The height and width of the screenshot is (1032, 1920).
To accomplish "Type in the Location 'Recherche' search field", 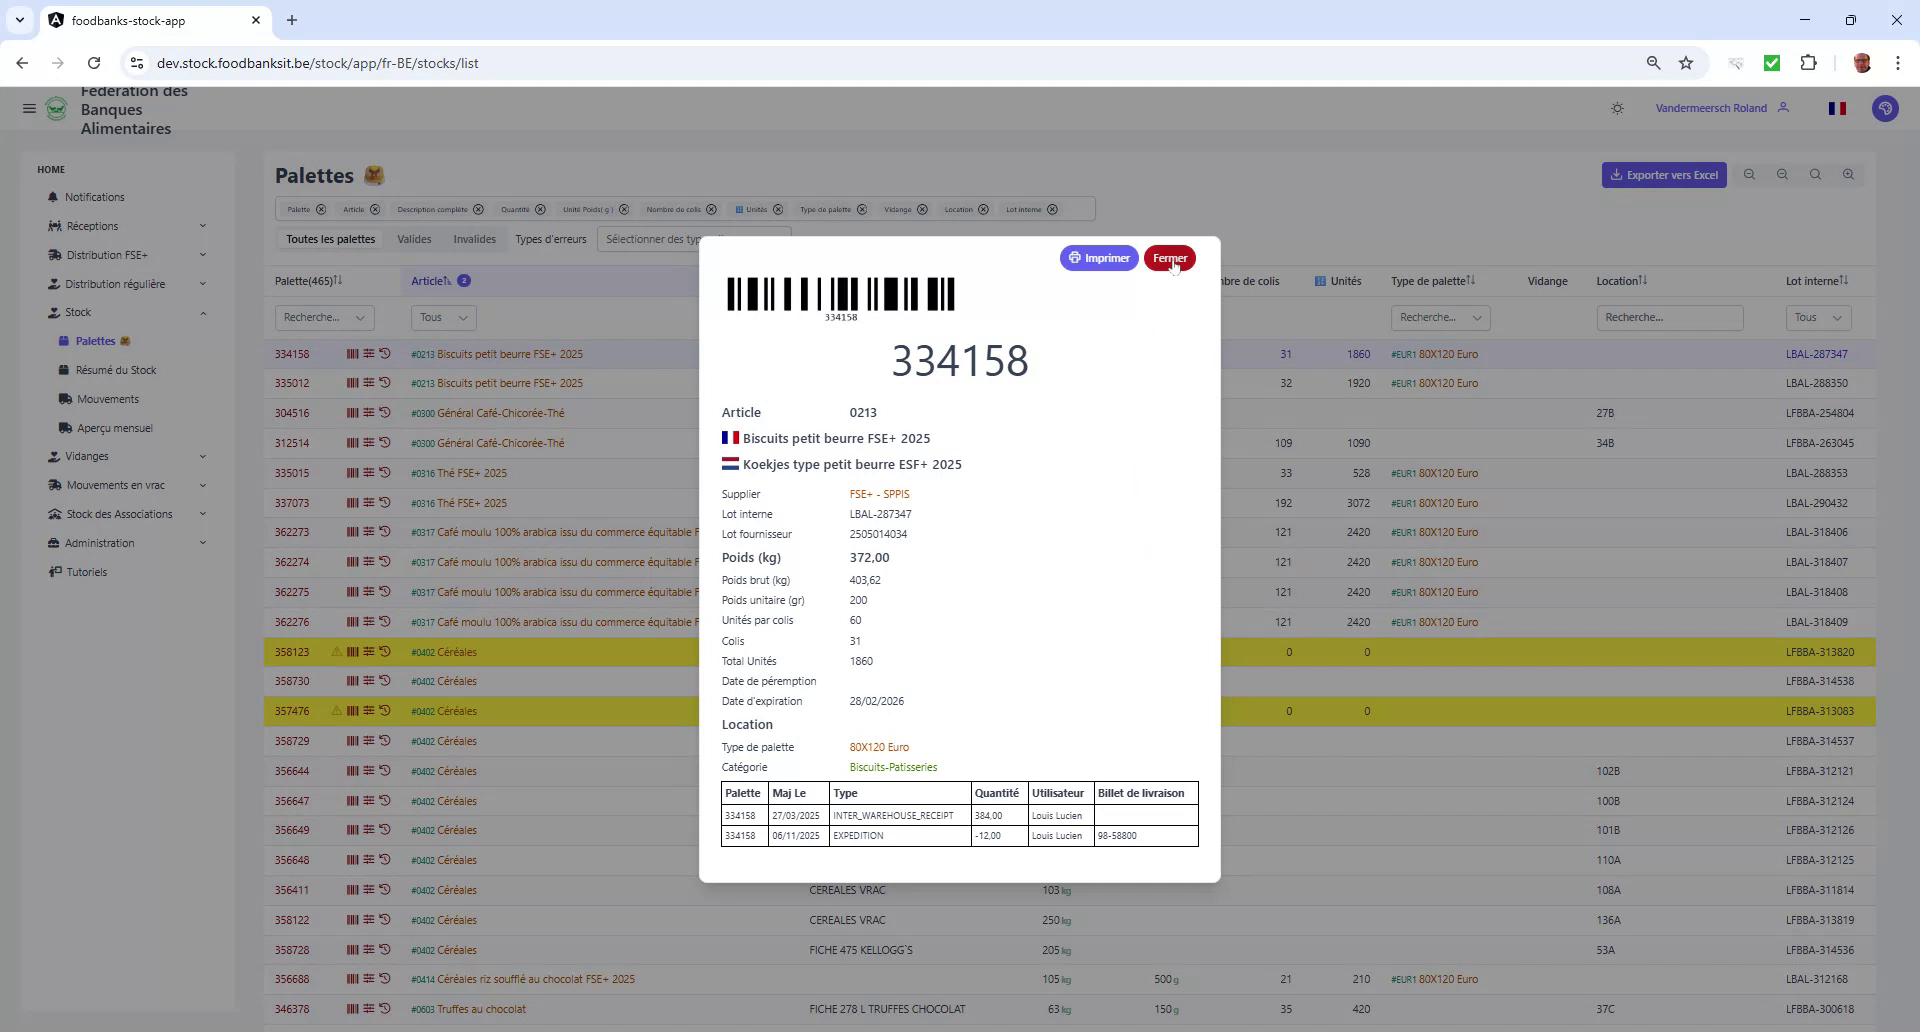I will tap(1668, 317).
